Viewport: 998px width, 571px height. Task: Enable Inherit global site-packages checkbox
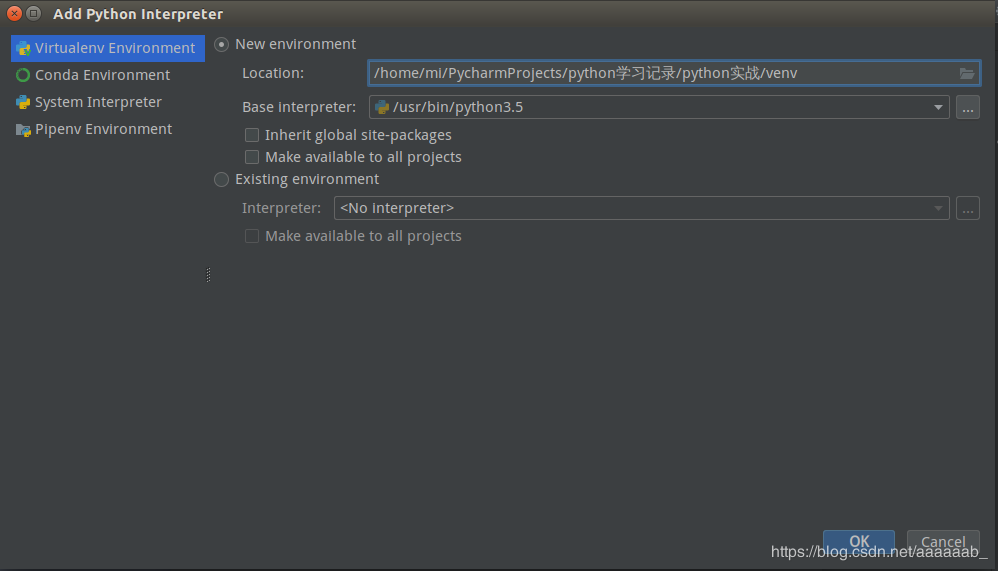(252, 135)
